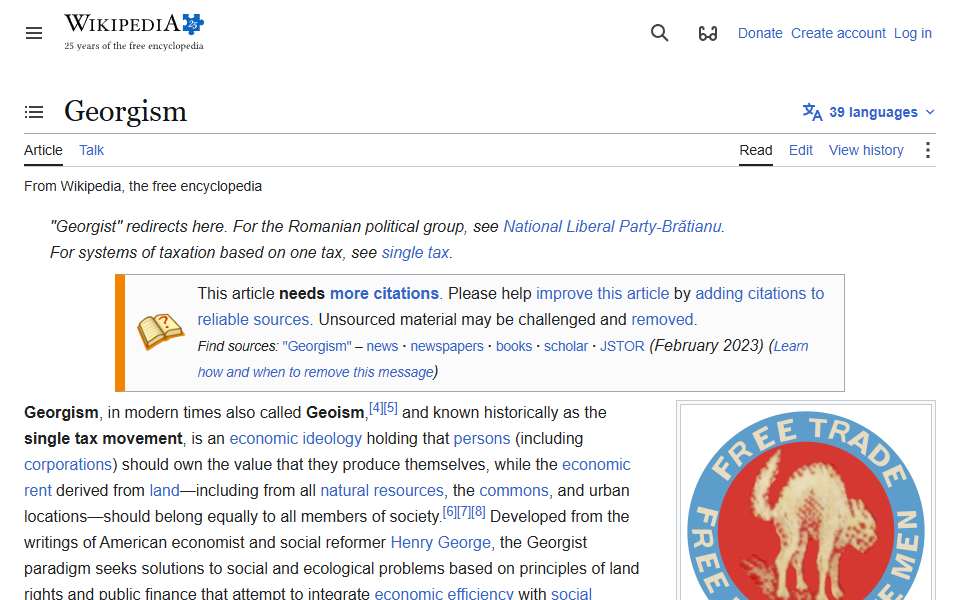960x600 pixels.
Task: Click the Donate link
Action: coord(760,33)
